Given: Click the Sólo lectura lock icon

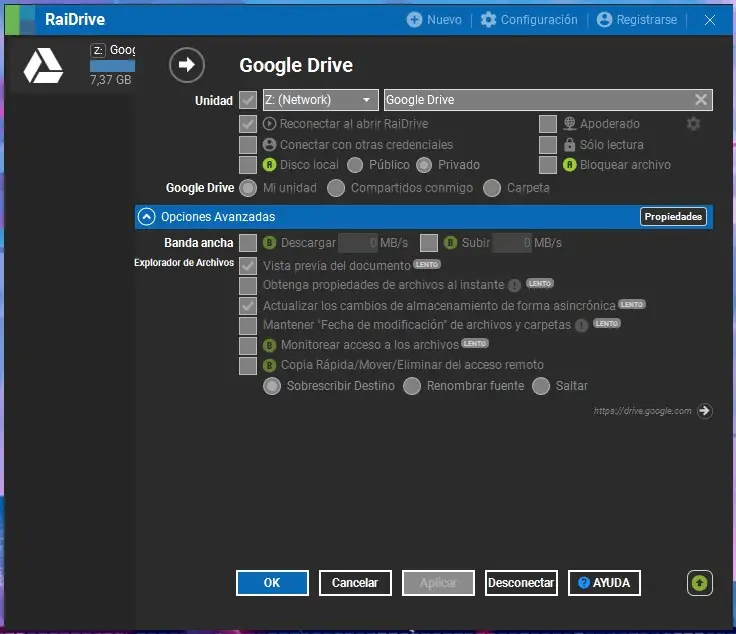Looking at the screenshot, I should 569,145.
